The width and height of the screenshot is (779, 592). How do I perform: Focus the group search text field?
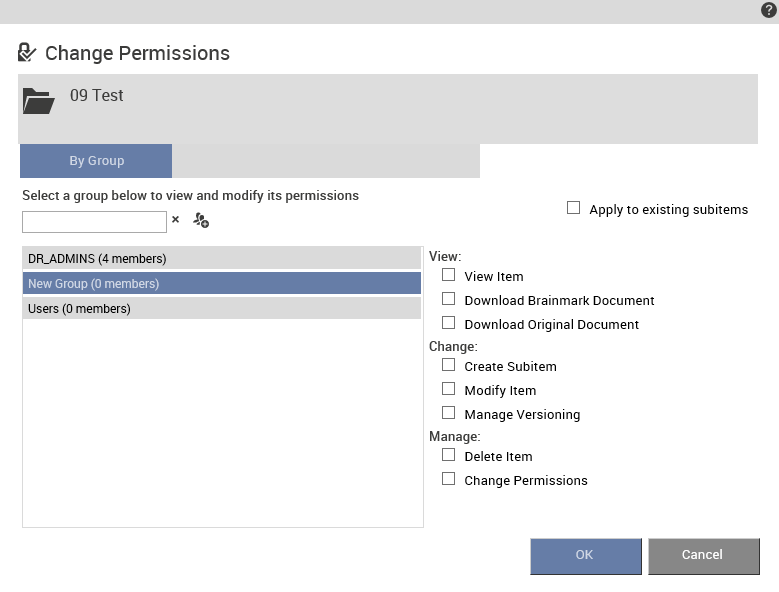coord(94,222)
